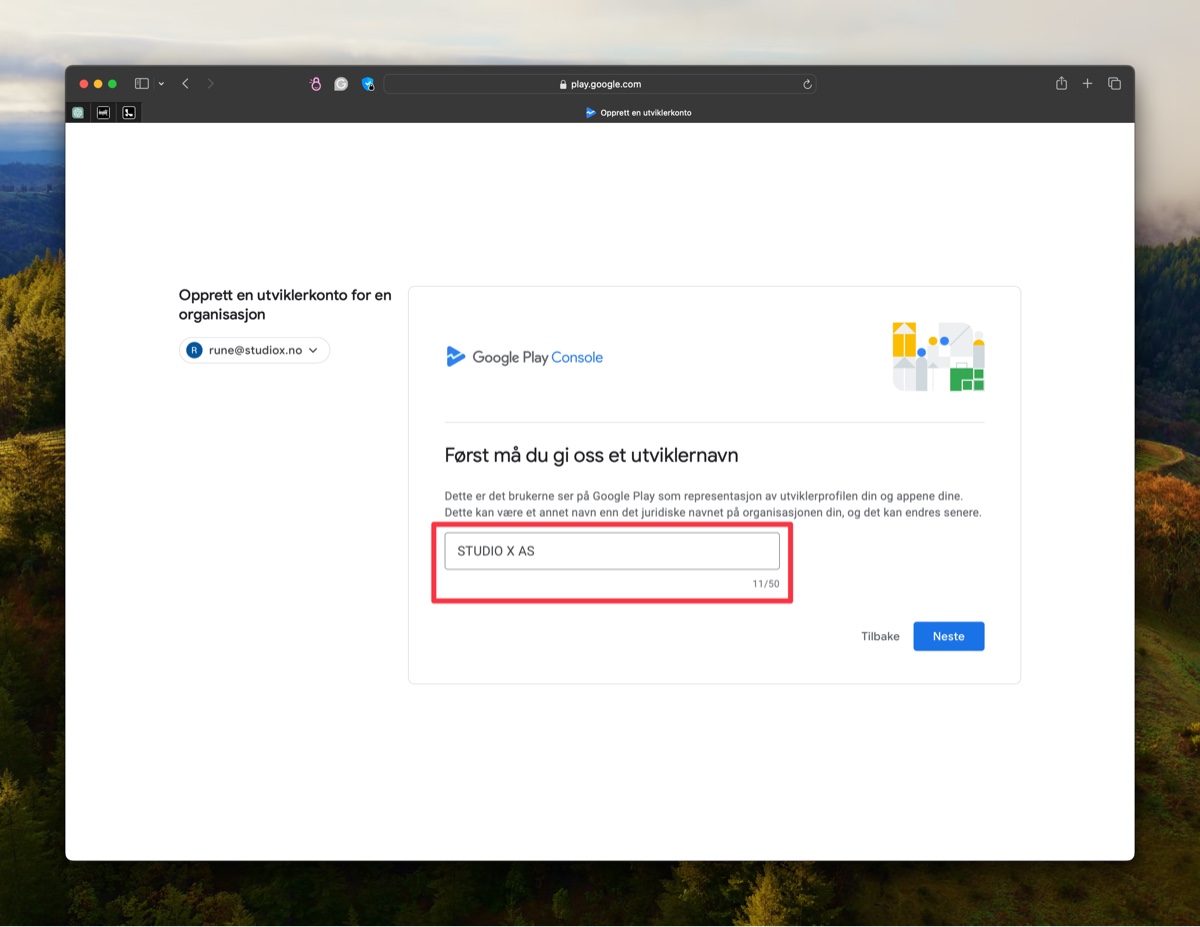Open the blue shield extension icon
Viewport: 1200px width, 927px height.
pos(368,84)
